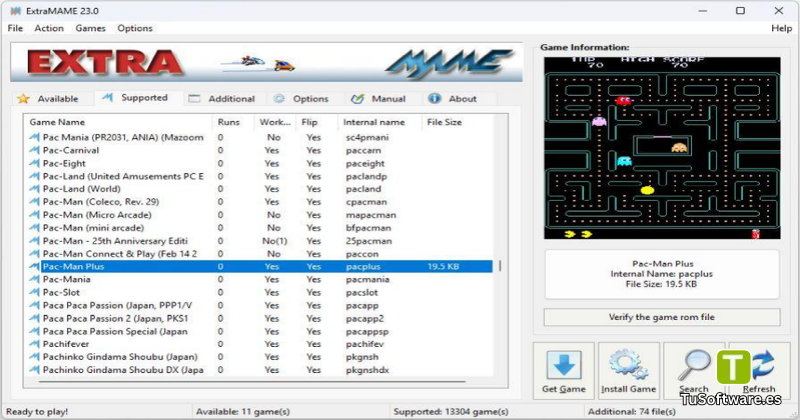Click the Get Game download button
The image size is (800, 420).
(564, 371)
